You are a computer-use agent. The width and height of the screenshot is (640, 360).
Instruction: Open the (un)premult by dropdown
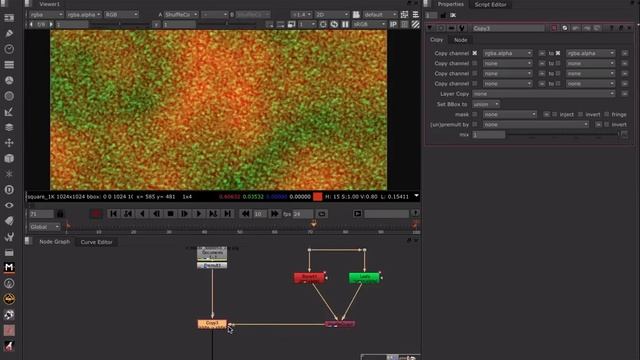[536, 124]
